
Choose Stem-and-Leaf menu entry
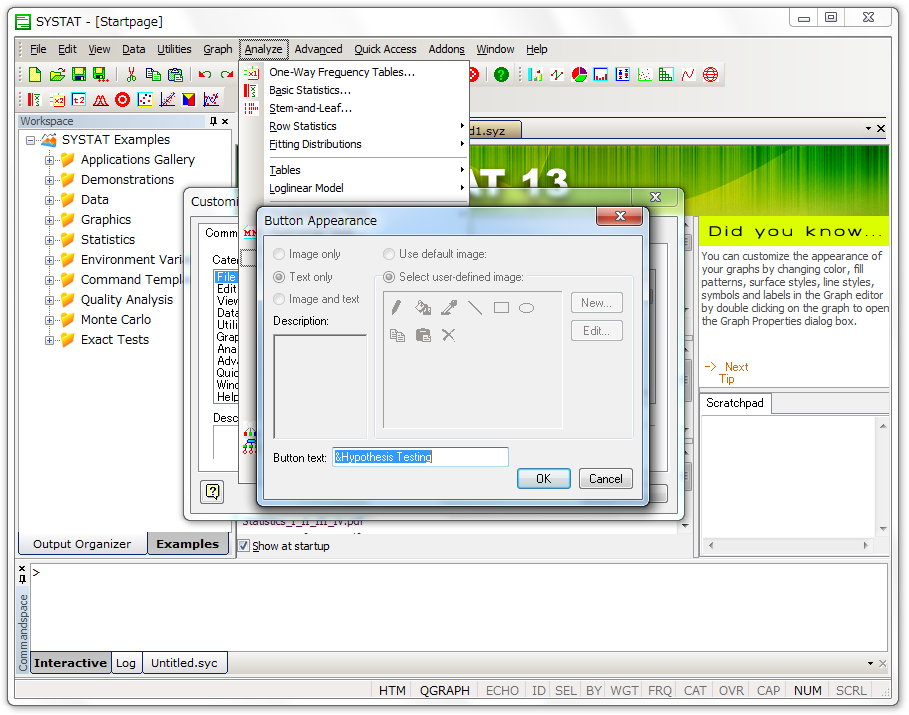coord(354,108)
